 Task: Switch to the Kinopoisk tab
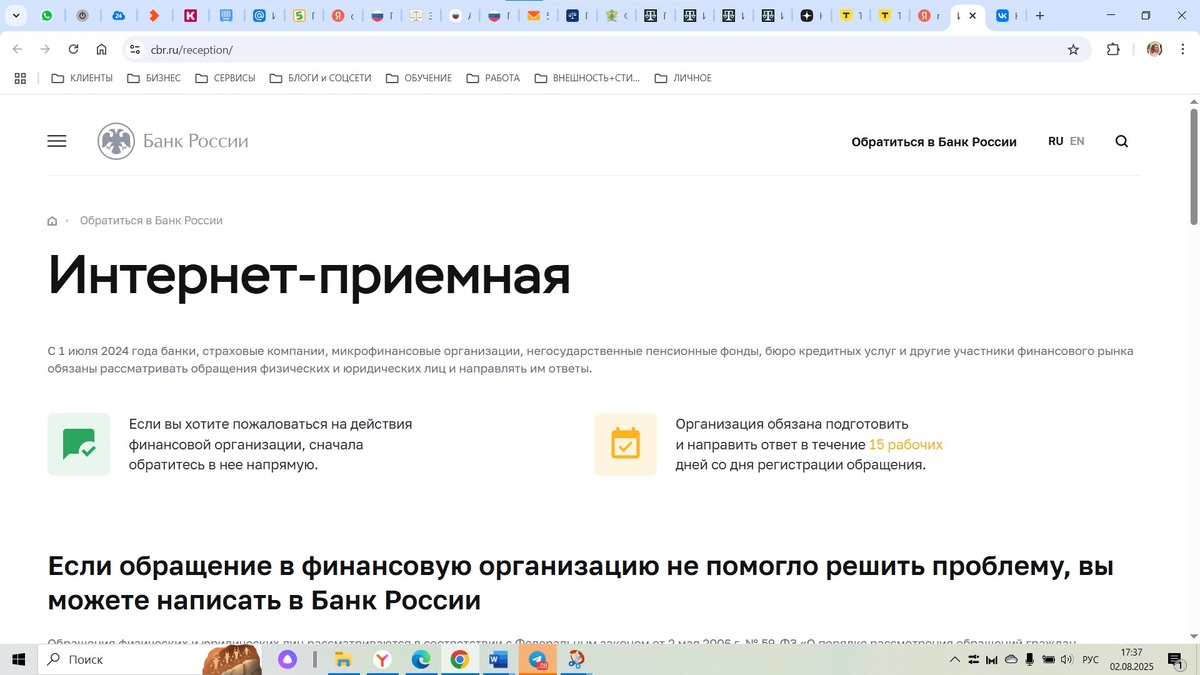pyautogui.click(x=192, y=15)
